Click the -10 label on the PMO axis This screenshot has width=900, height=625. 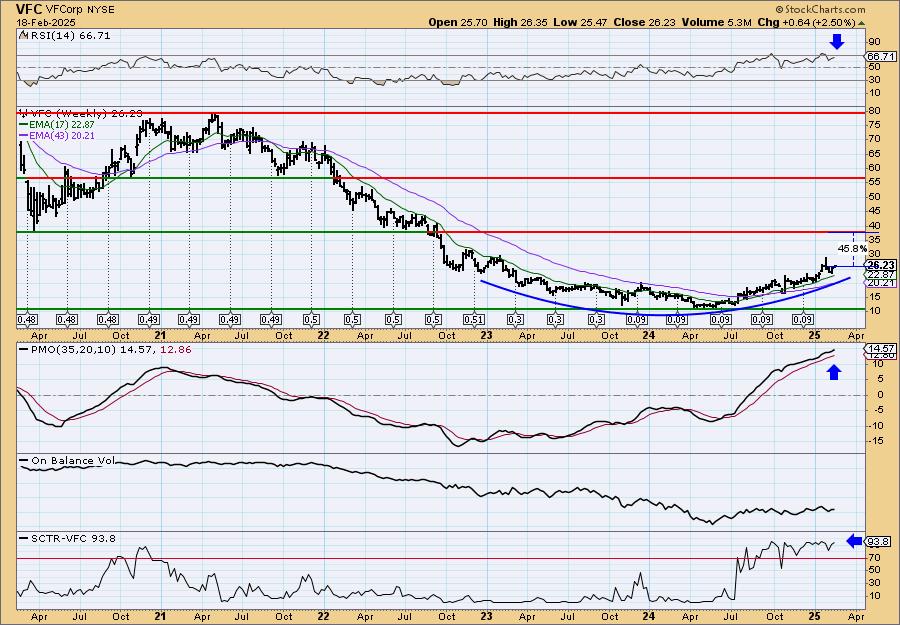[874, 425]
